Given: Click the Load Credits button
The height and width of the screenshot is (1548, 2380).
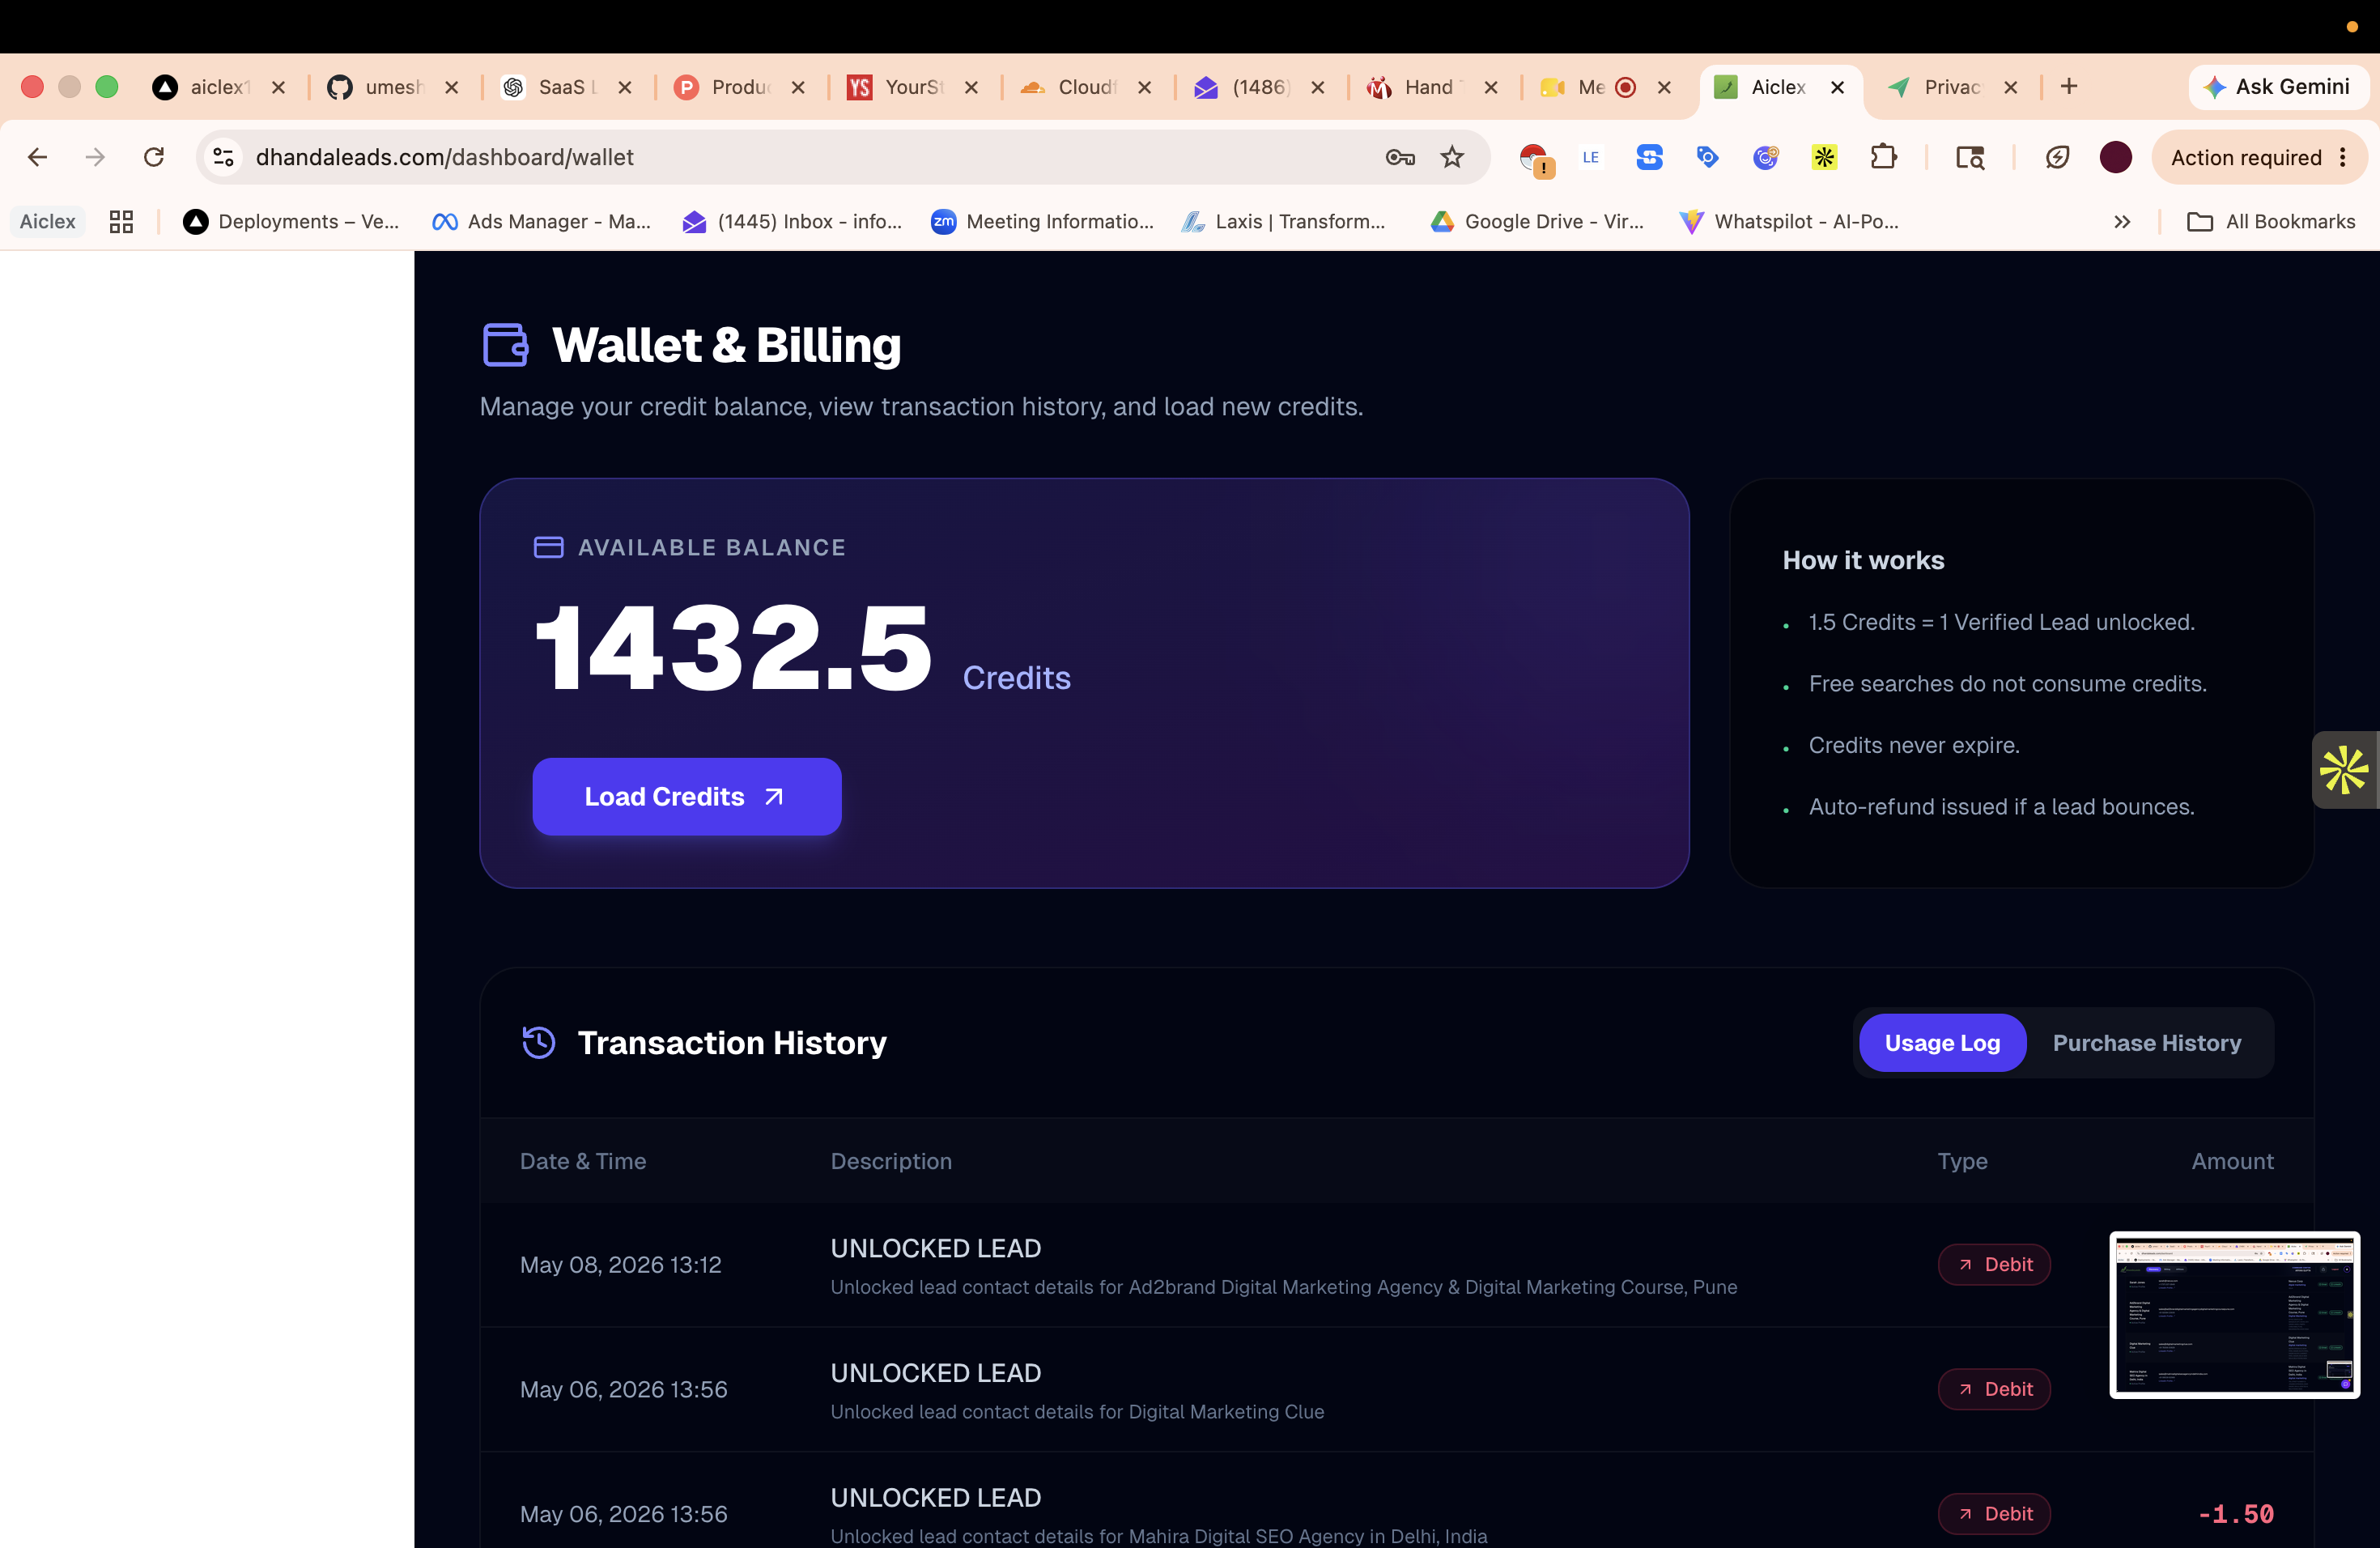Looking at the screenshot, I should 687,796.
